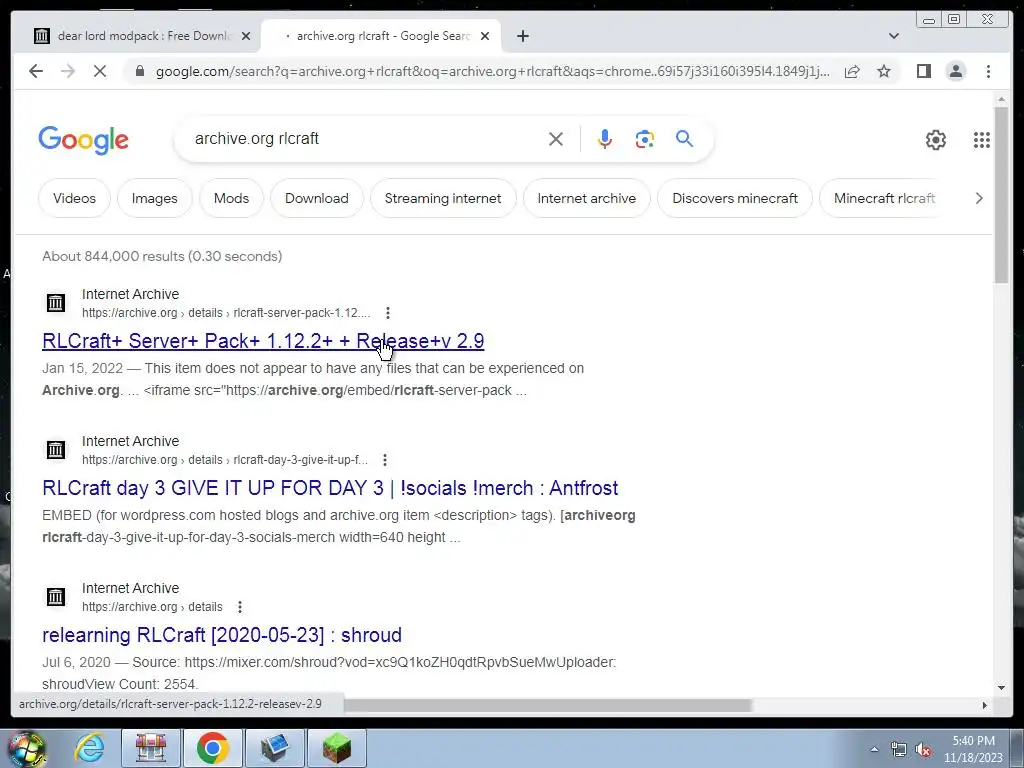Open the taskbar clock showing 5:40 PM
1024x768 pixels.
pos(973,749)
